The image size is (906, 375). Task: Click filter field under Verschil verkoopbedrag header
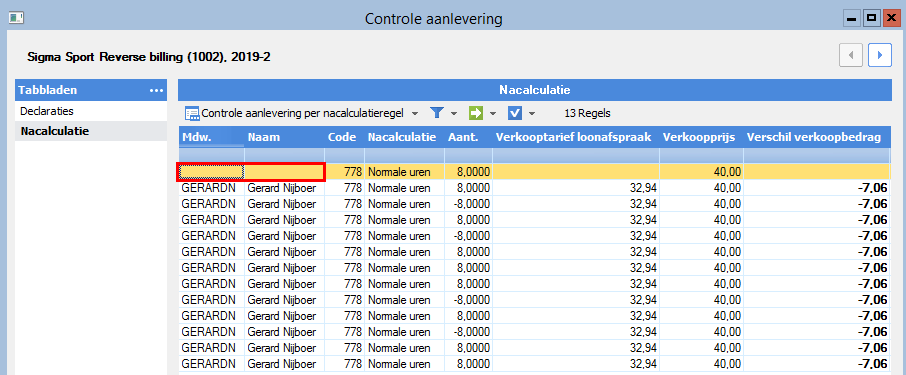(x=816, y=155)
